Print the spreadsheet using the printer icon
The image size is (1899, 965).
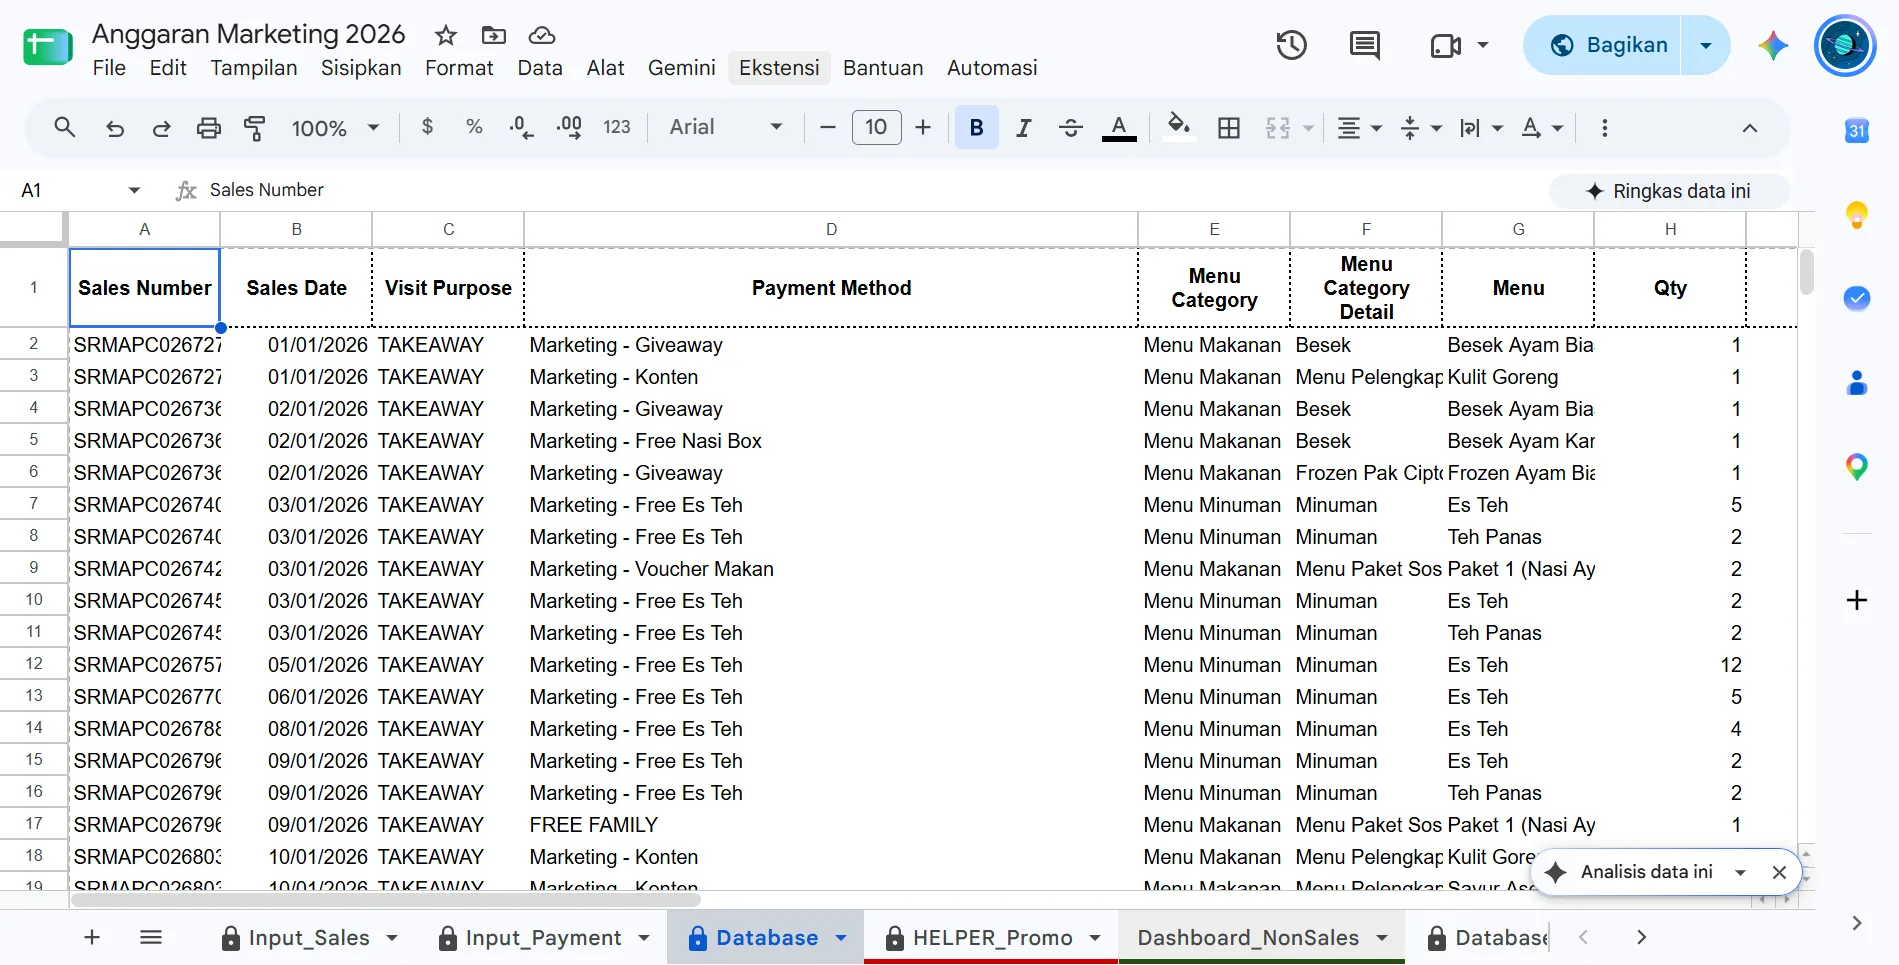[x=208, y=128]
